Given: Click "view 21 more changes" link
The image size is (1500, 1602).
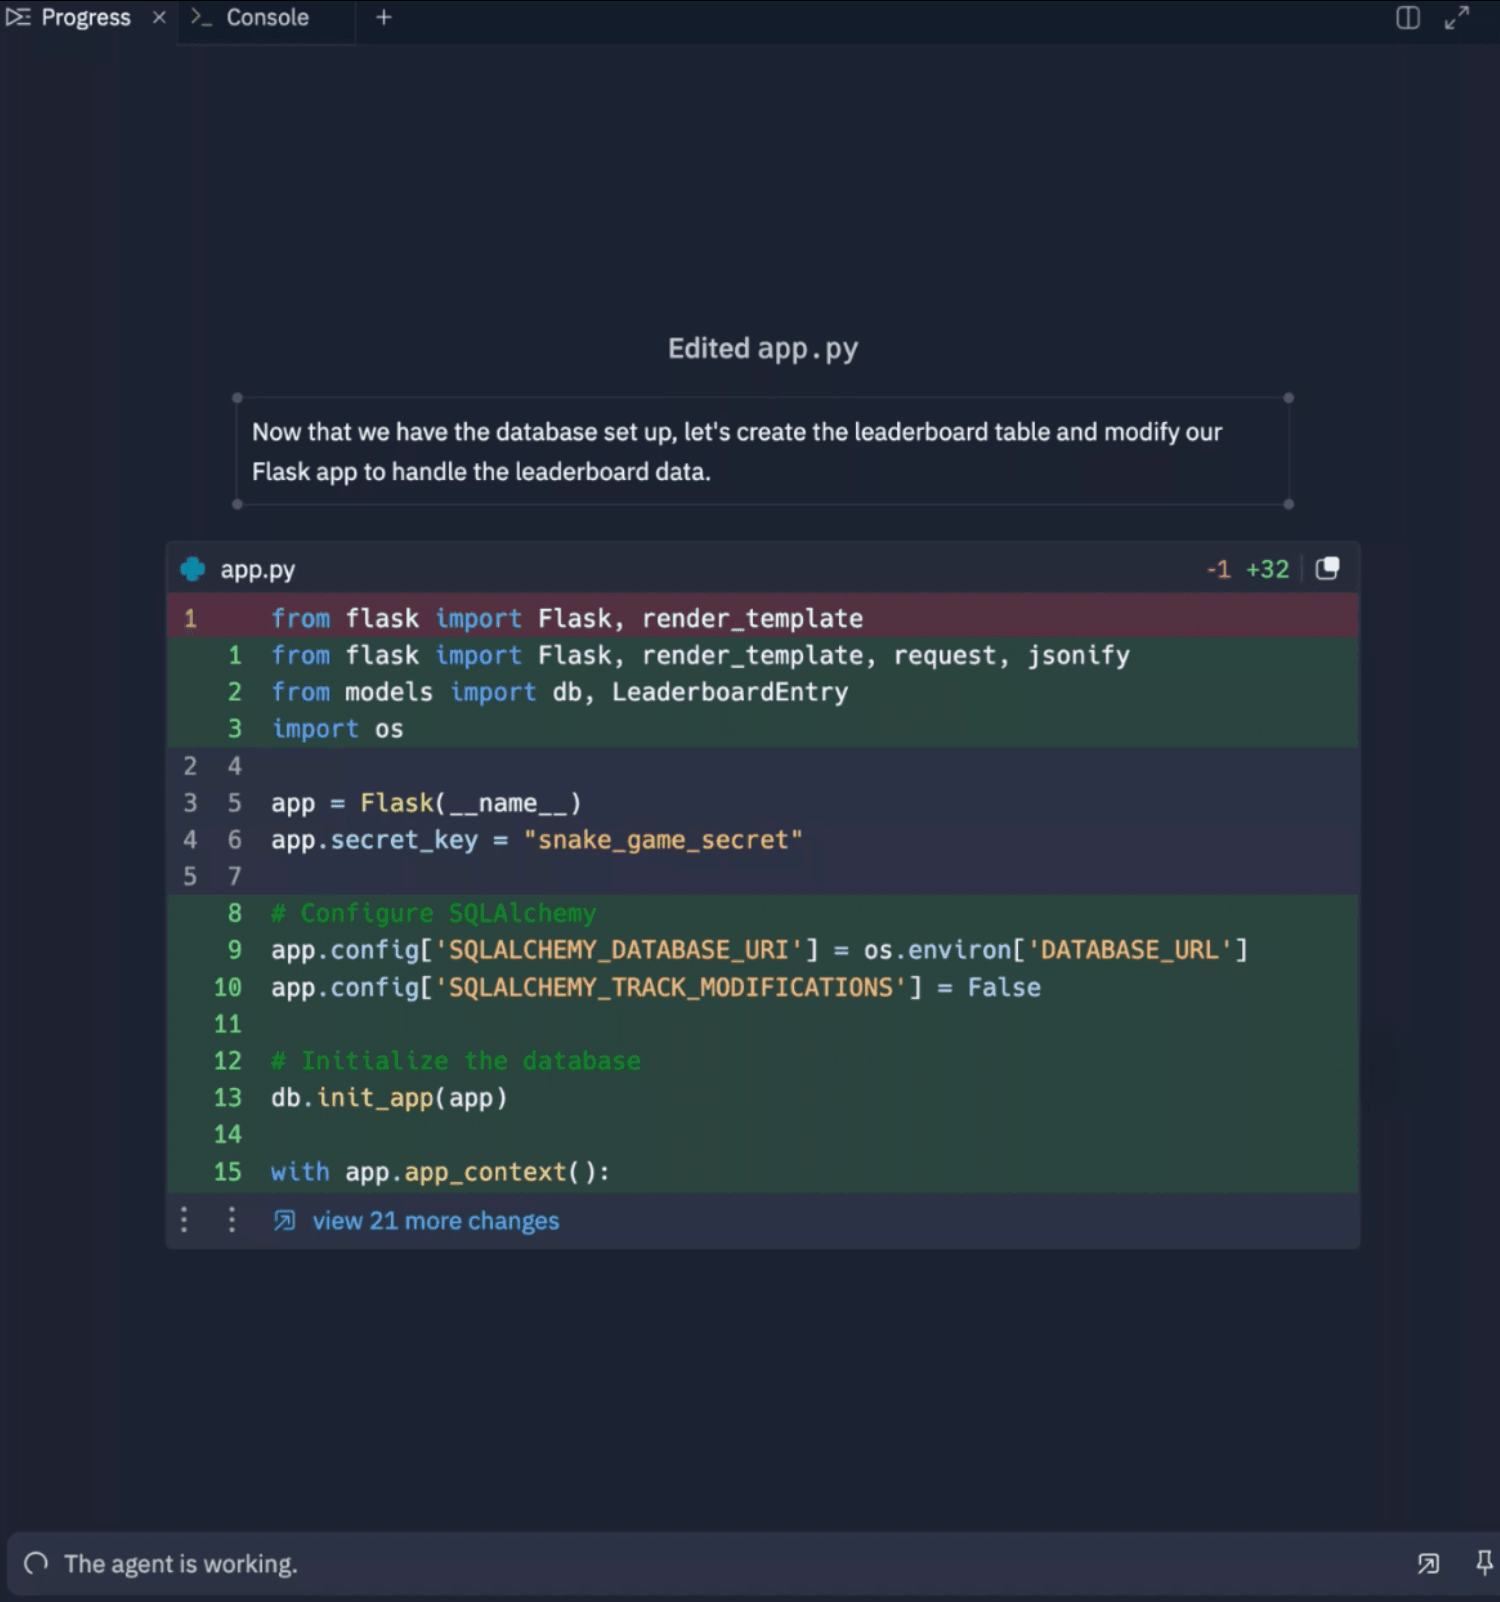Looking at the screenshot, I should pos(435,1221).
